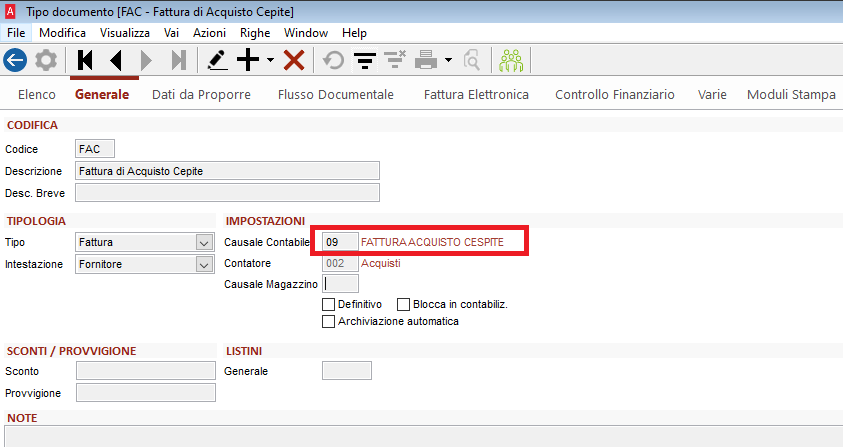The height and width of the screenshot is (447, 843).
Task: Open the Help menu
Action: point(354,33)
